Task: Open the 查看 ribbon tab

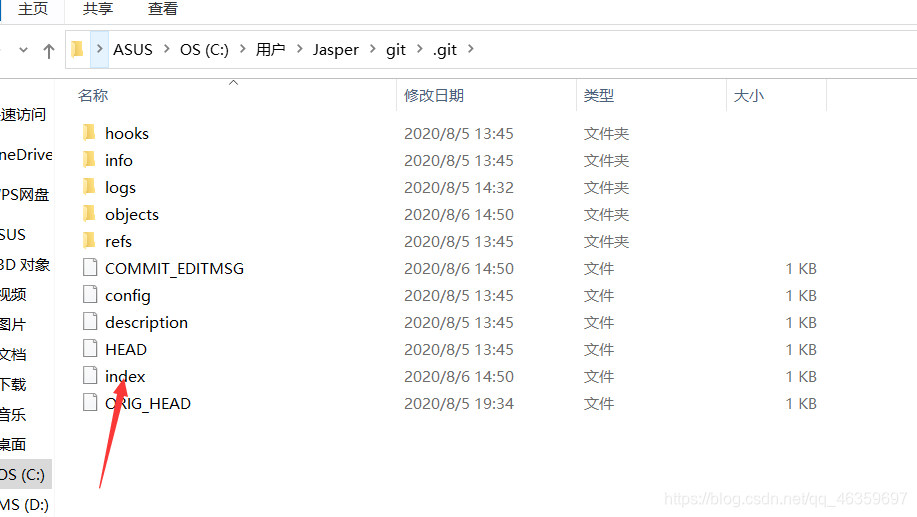Action: pyautogui.click(x=163, y=9)
